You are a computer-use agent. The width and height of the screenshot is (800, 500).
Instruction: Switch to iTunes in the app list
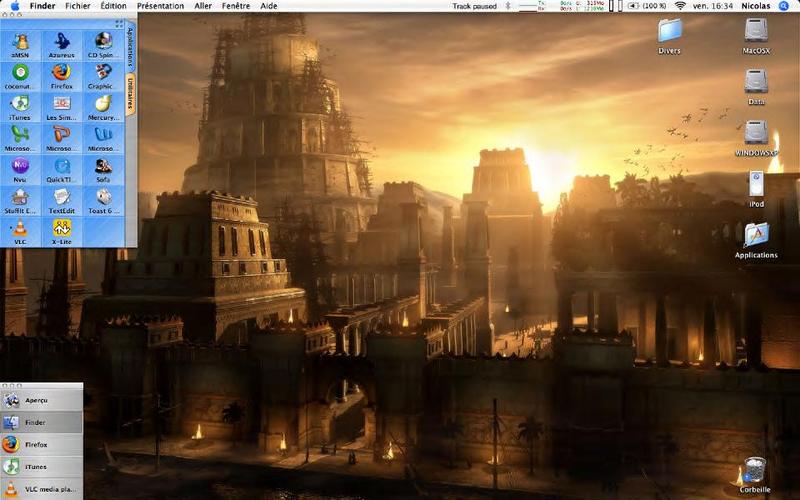coord(42,467)
